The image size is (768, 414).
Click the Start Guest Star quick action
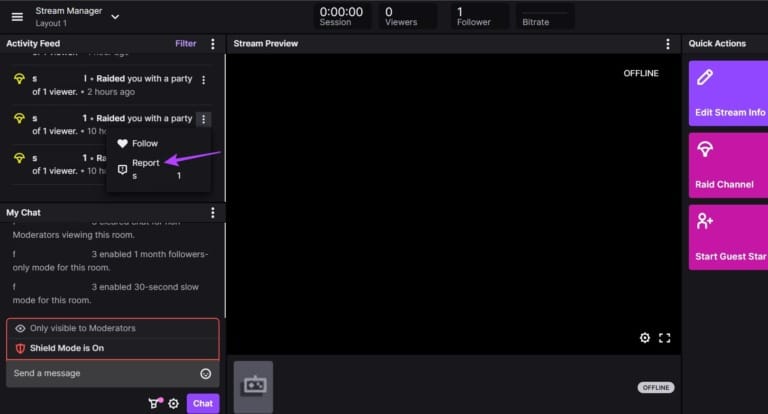pyautogui.click(x=728, y=237)
